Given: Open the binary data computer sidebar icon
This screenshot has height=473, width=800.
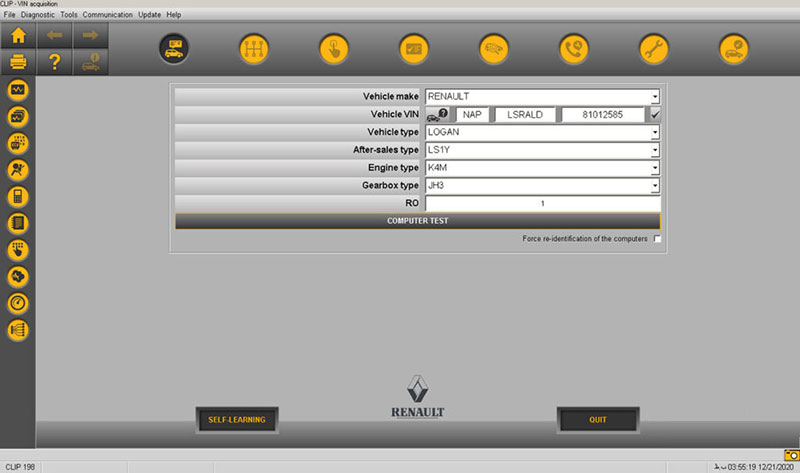Looking at the screenshot, I should [x=18, y=143].
